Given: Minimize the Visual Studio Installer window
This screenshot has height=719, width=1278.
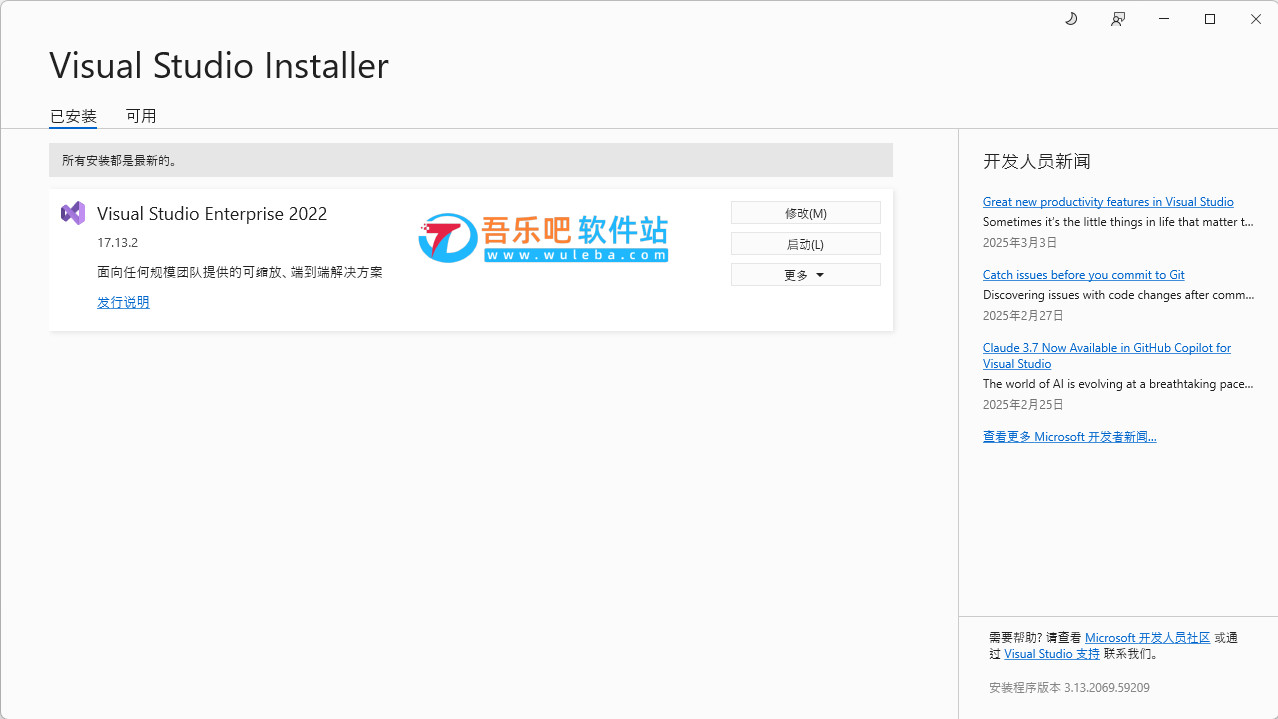Looking at the screenshot, I should point(1164,19).
